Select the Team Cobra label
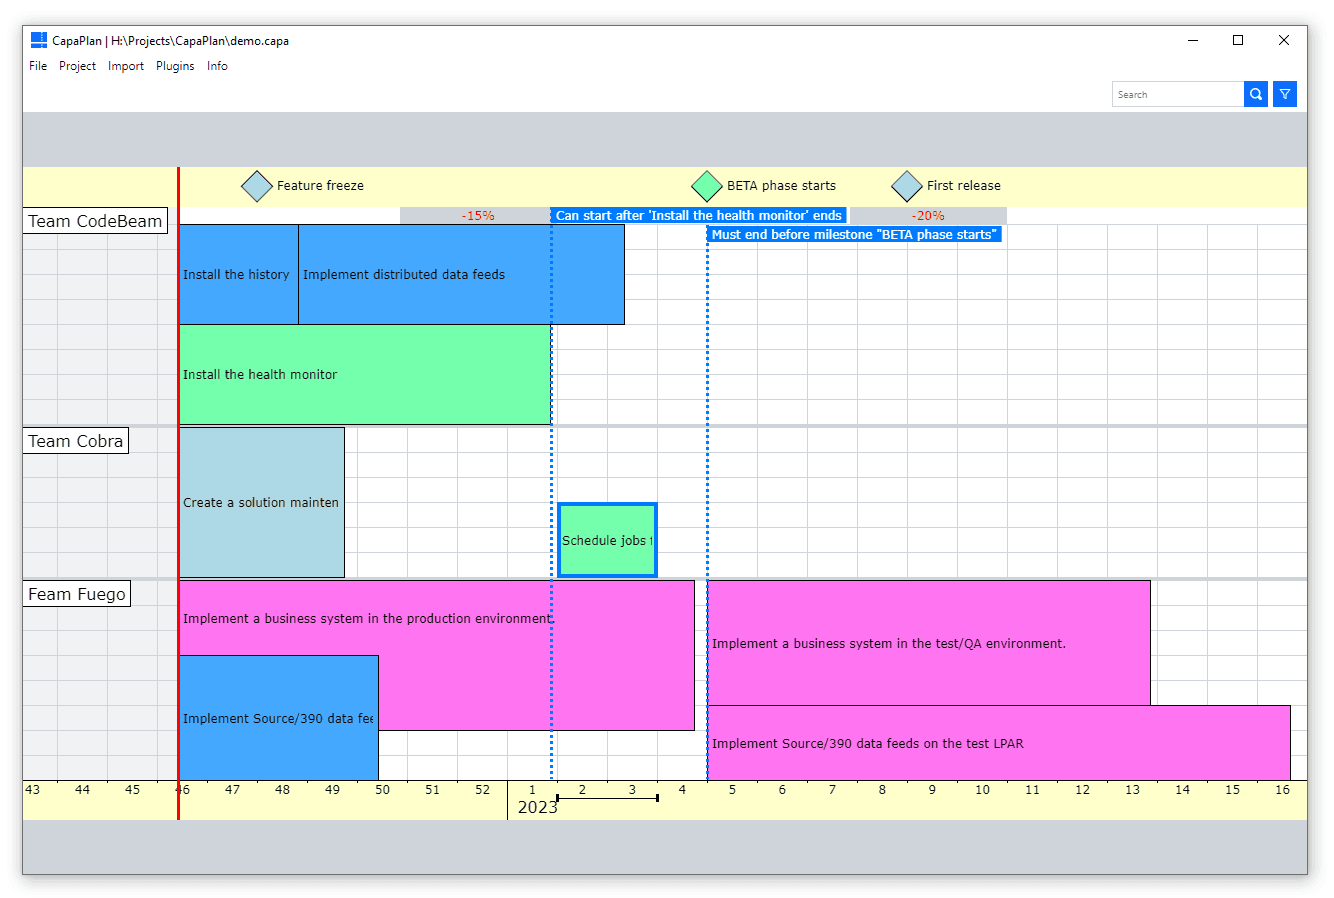Viewport: 1334px width, 898px height. [76, 441]
